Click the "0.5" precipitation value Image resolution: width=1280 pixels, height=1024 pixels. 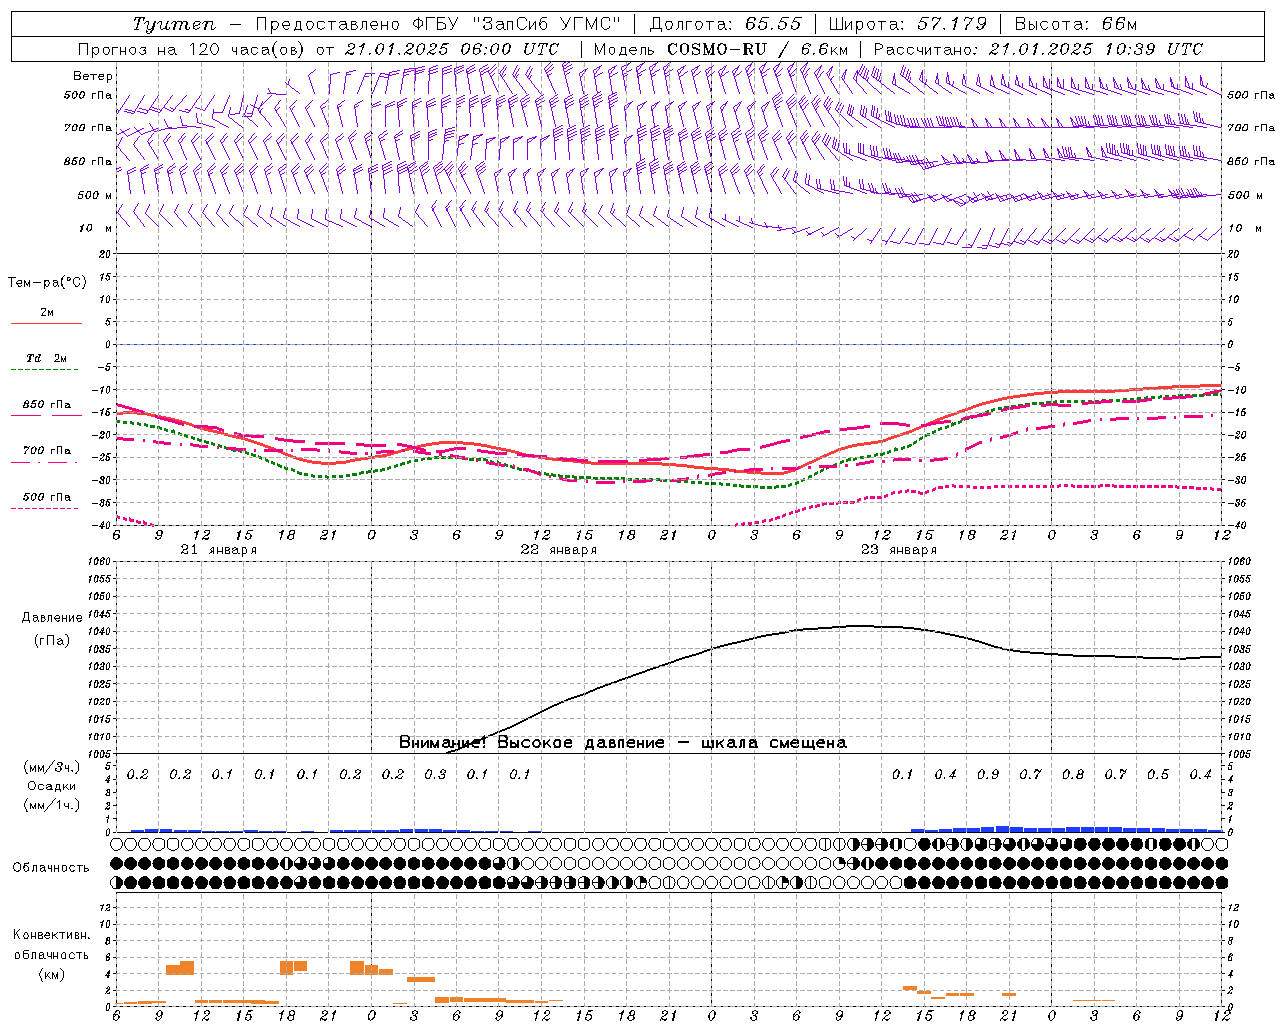1158,774
